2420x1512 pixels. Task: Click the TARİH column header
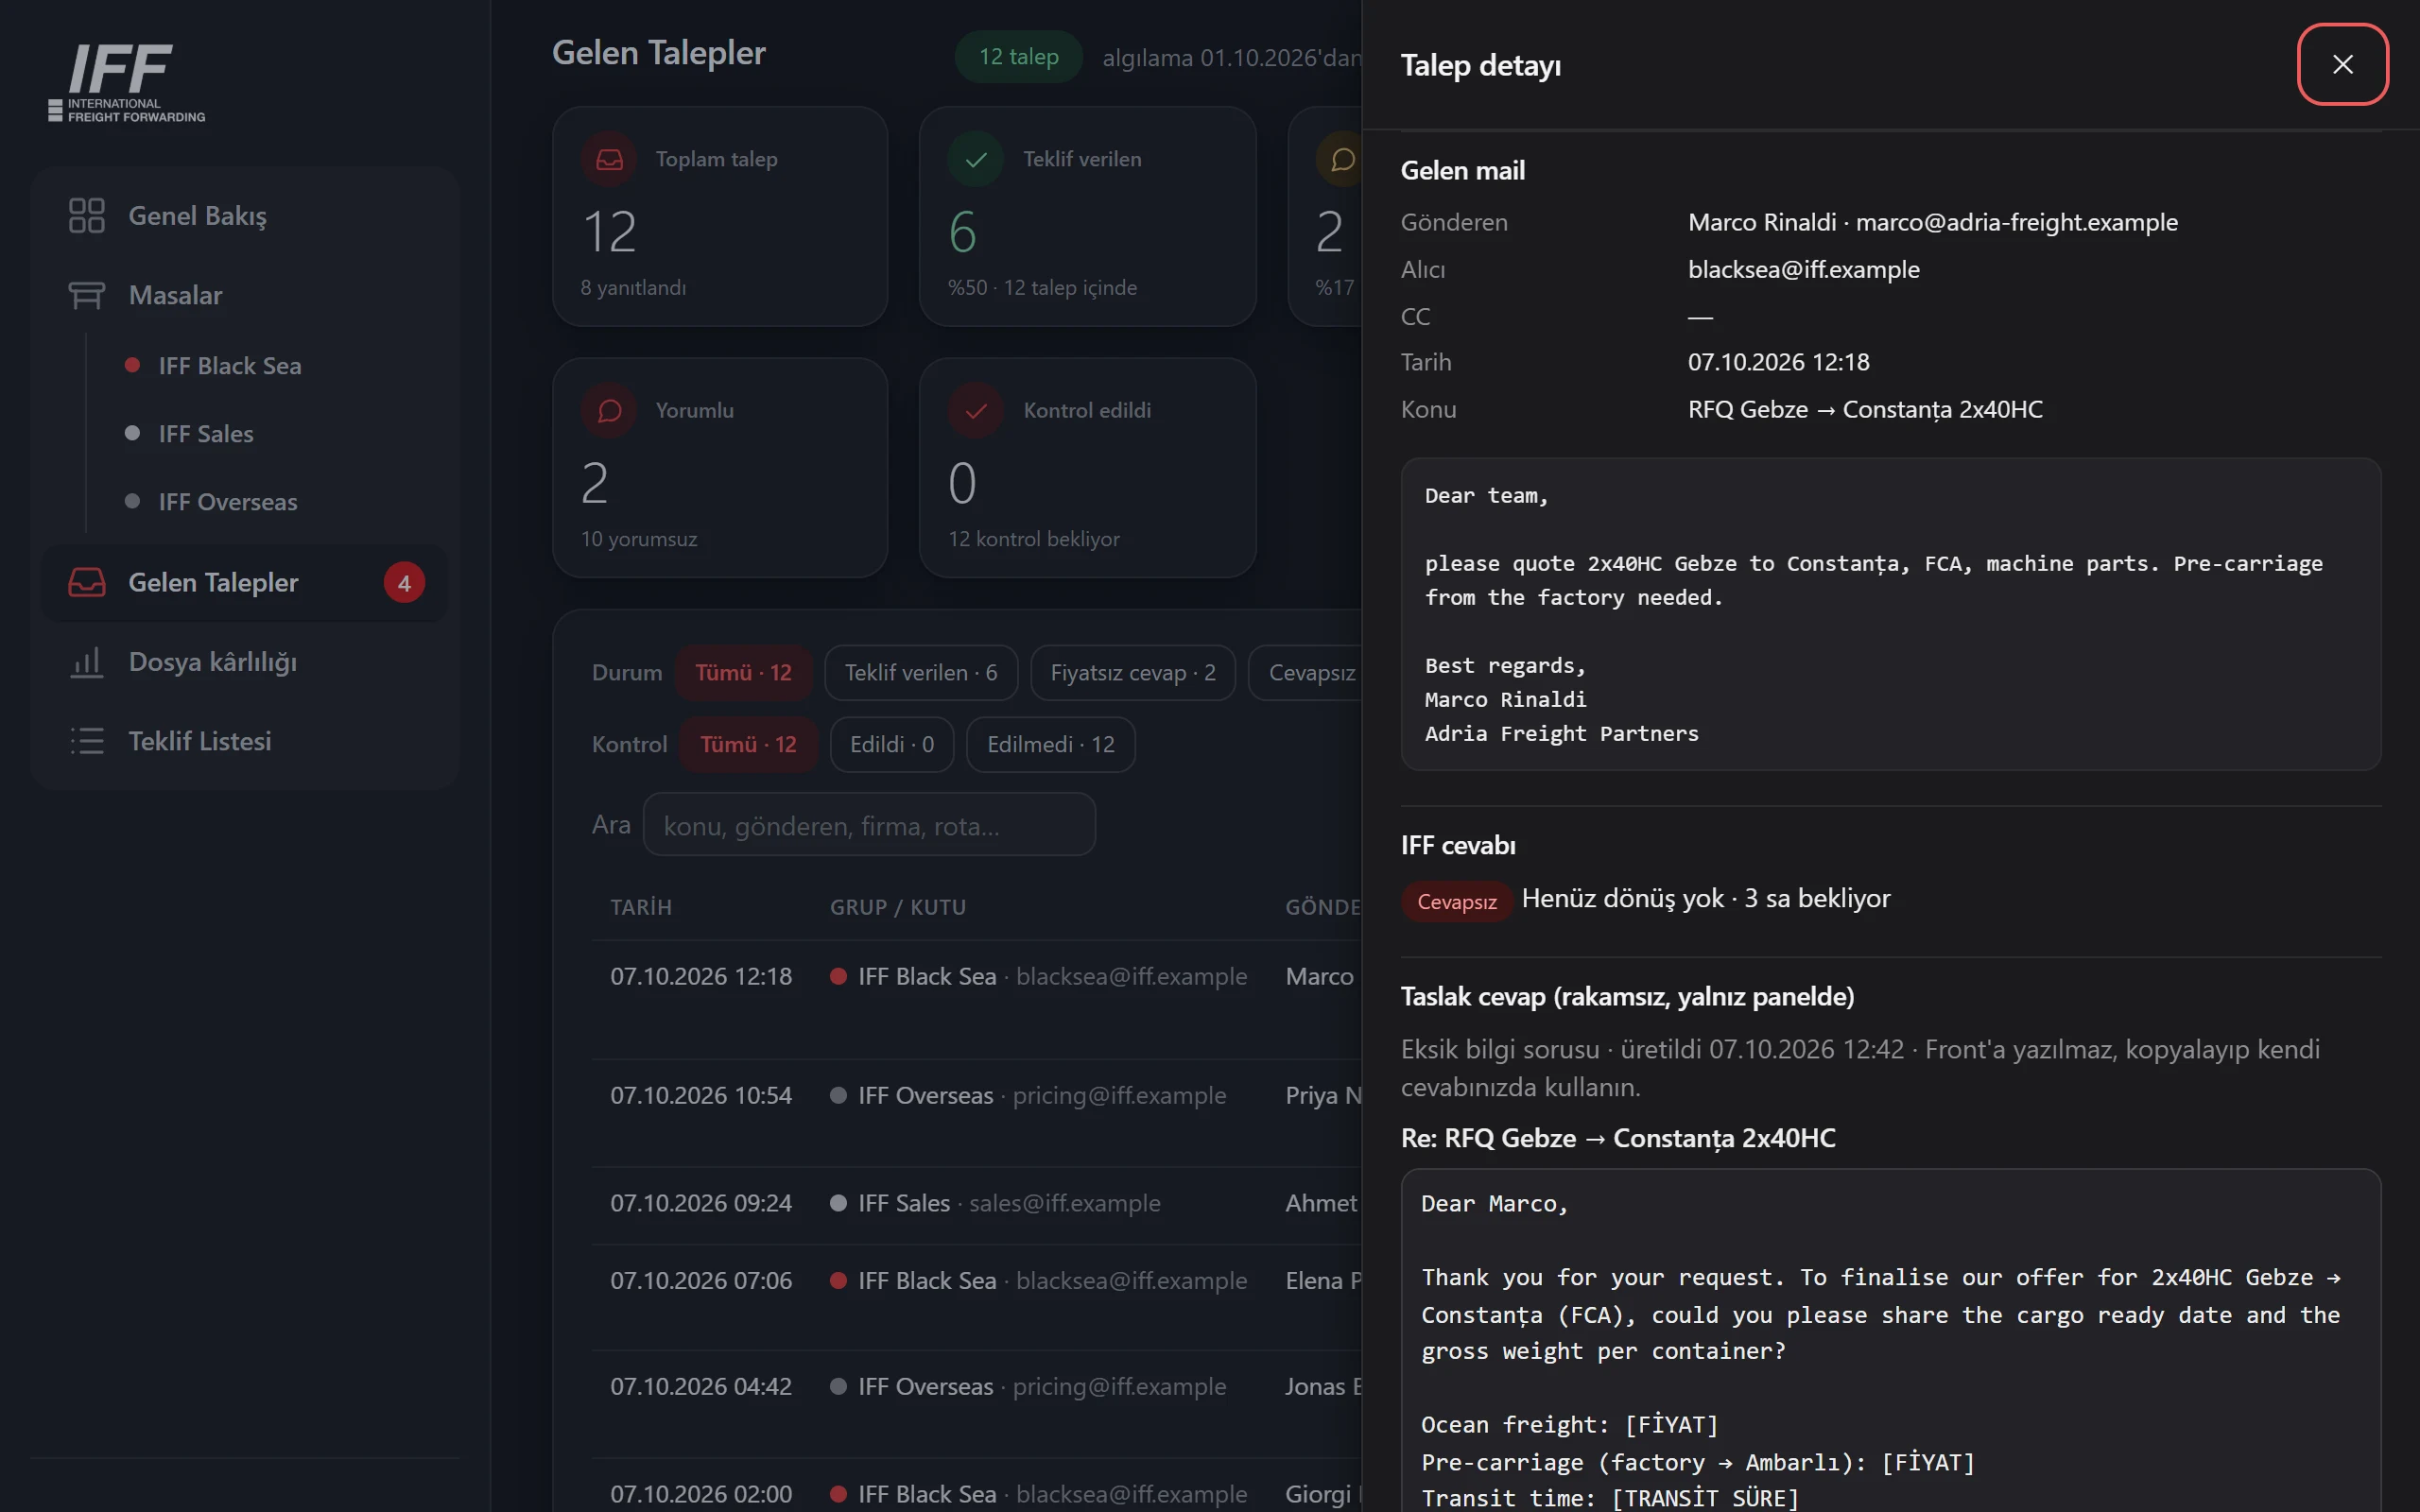pyautogui.click(x=641, y=907)
